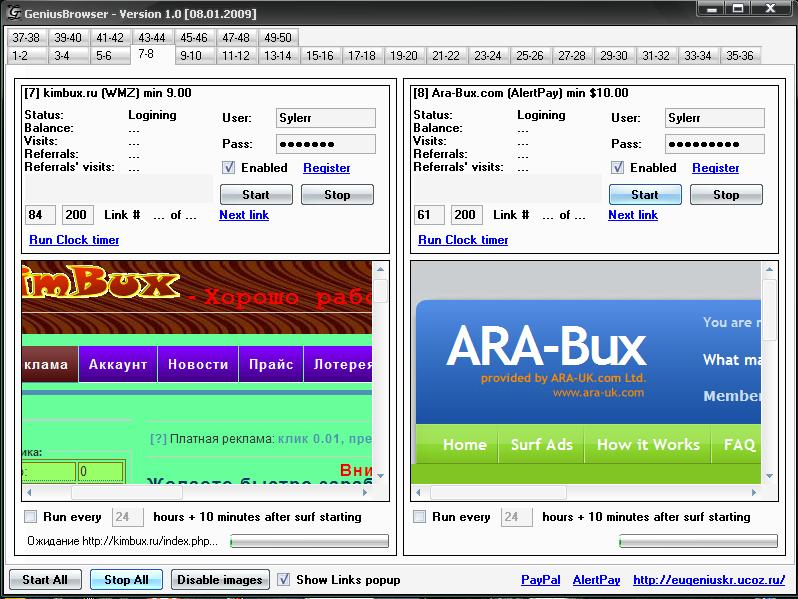The width and height of the screenshot is (798, 599).
Task: Click the Ara-Bux field showing 61
Action: point(429,215)
